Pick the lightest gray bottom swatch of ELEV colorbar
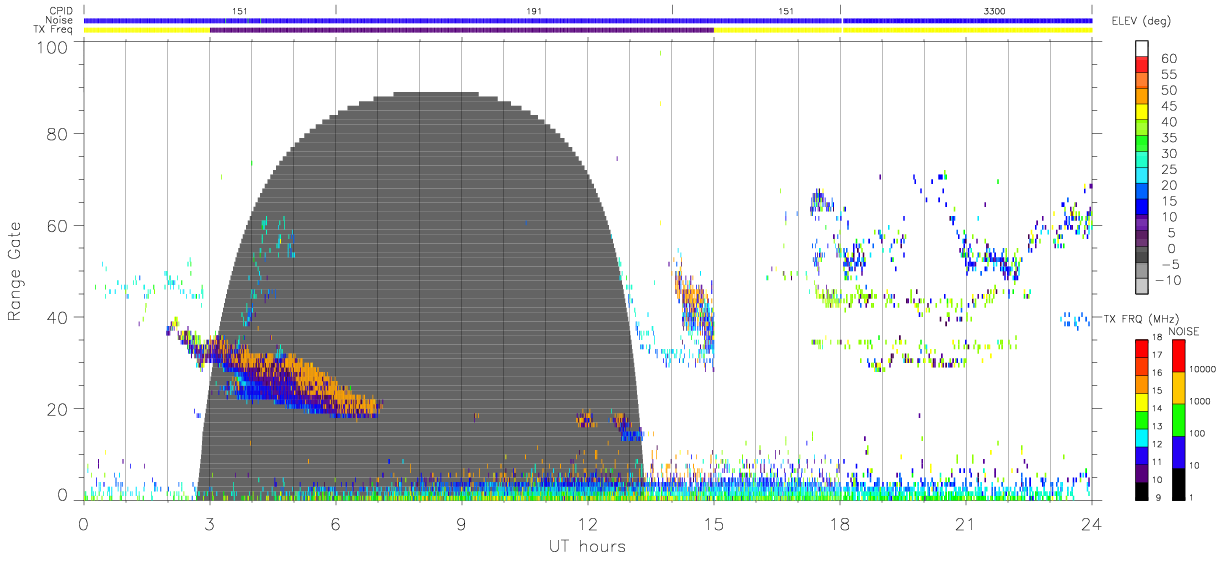The height and width of the screenshot is (567, 1228). point(1142,288)
